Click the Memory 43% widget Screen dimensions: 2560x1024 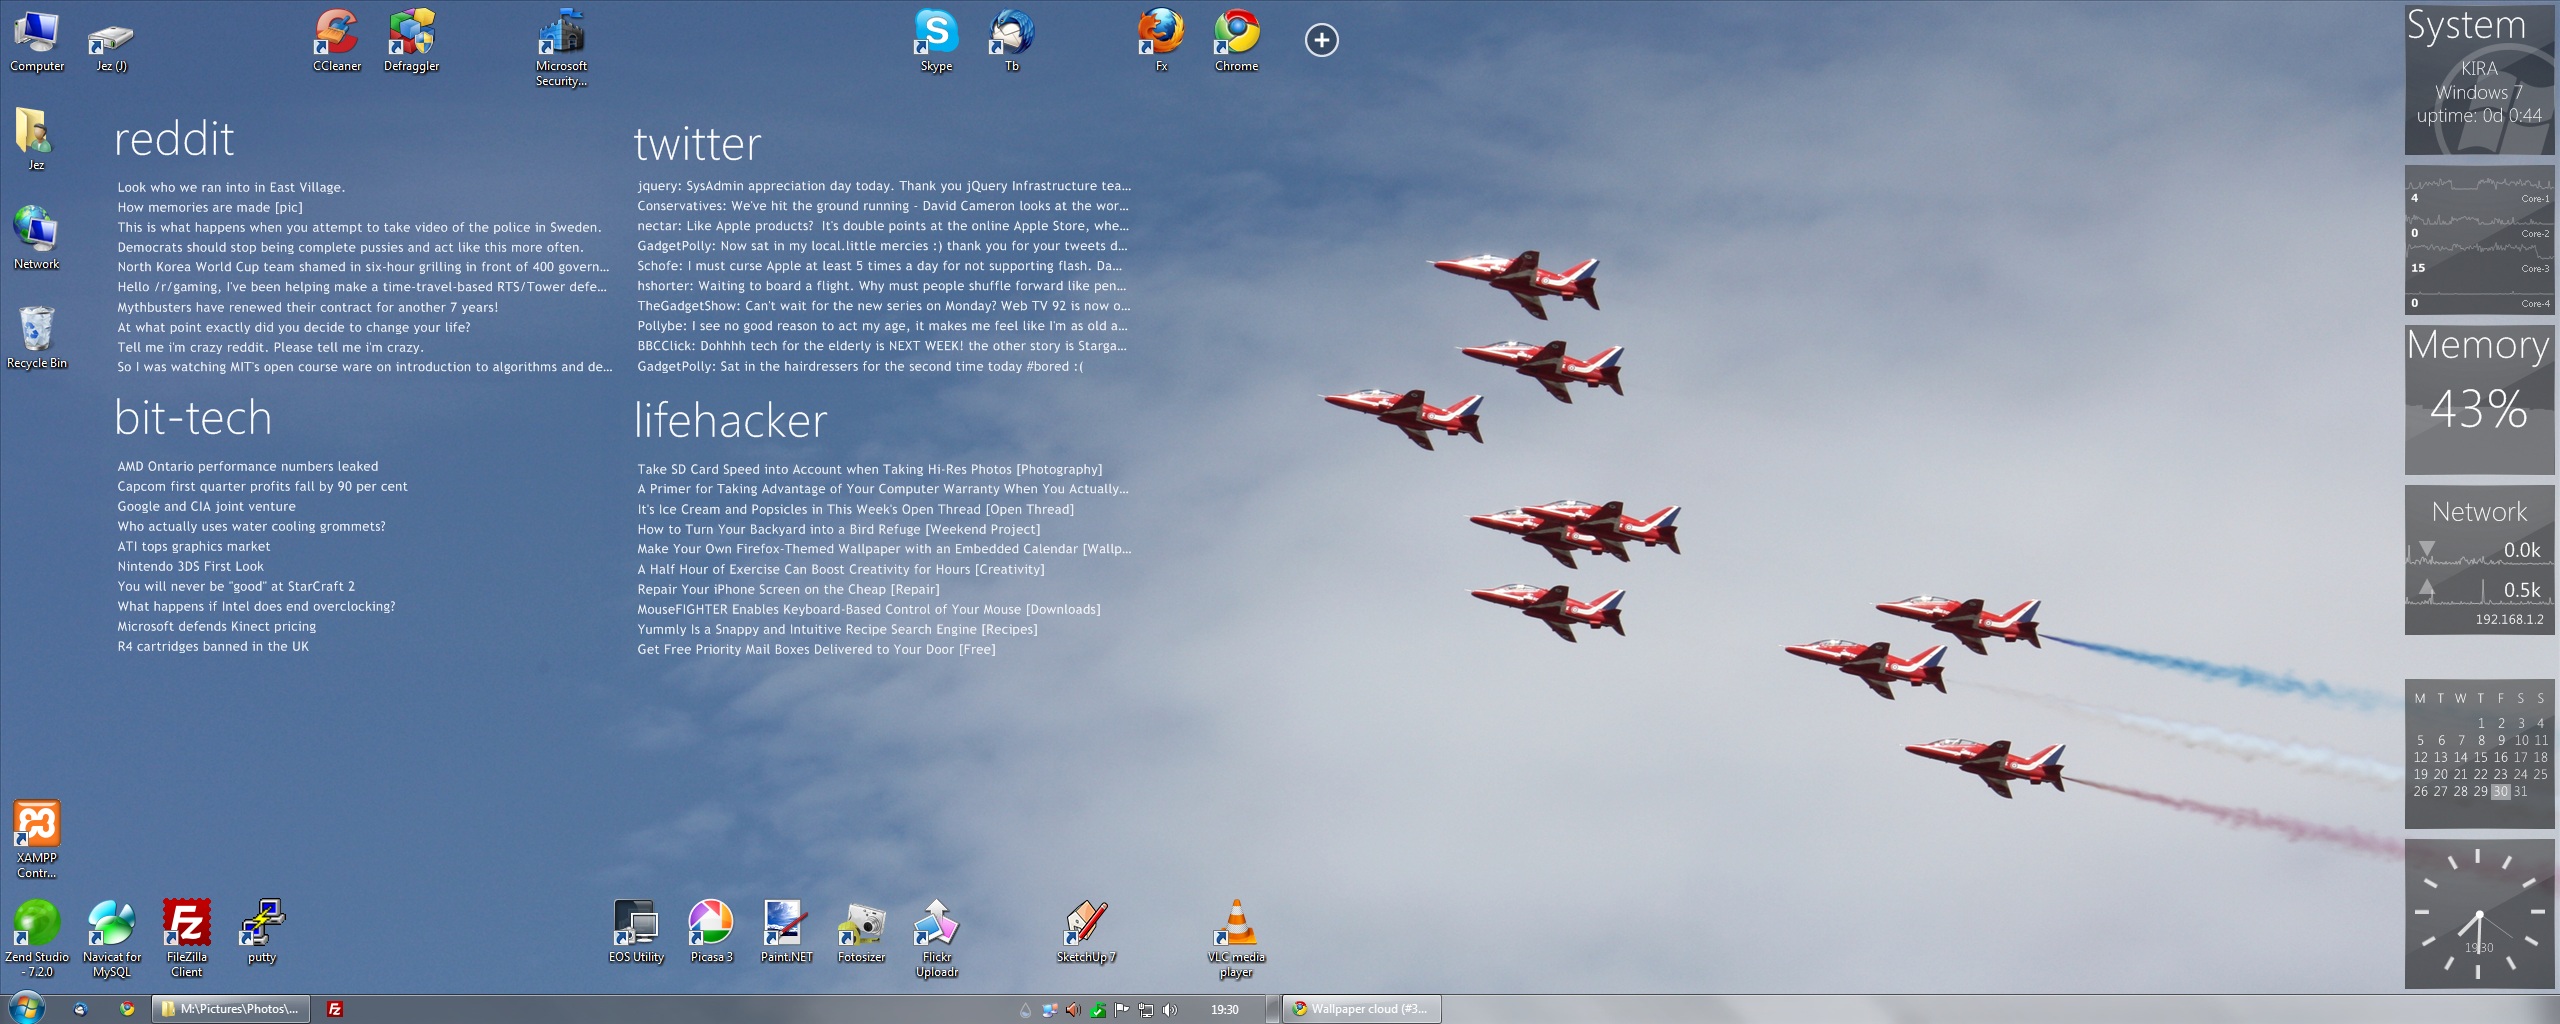tap(2479, 399)
